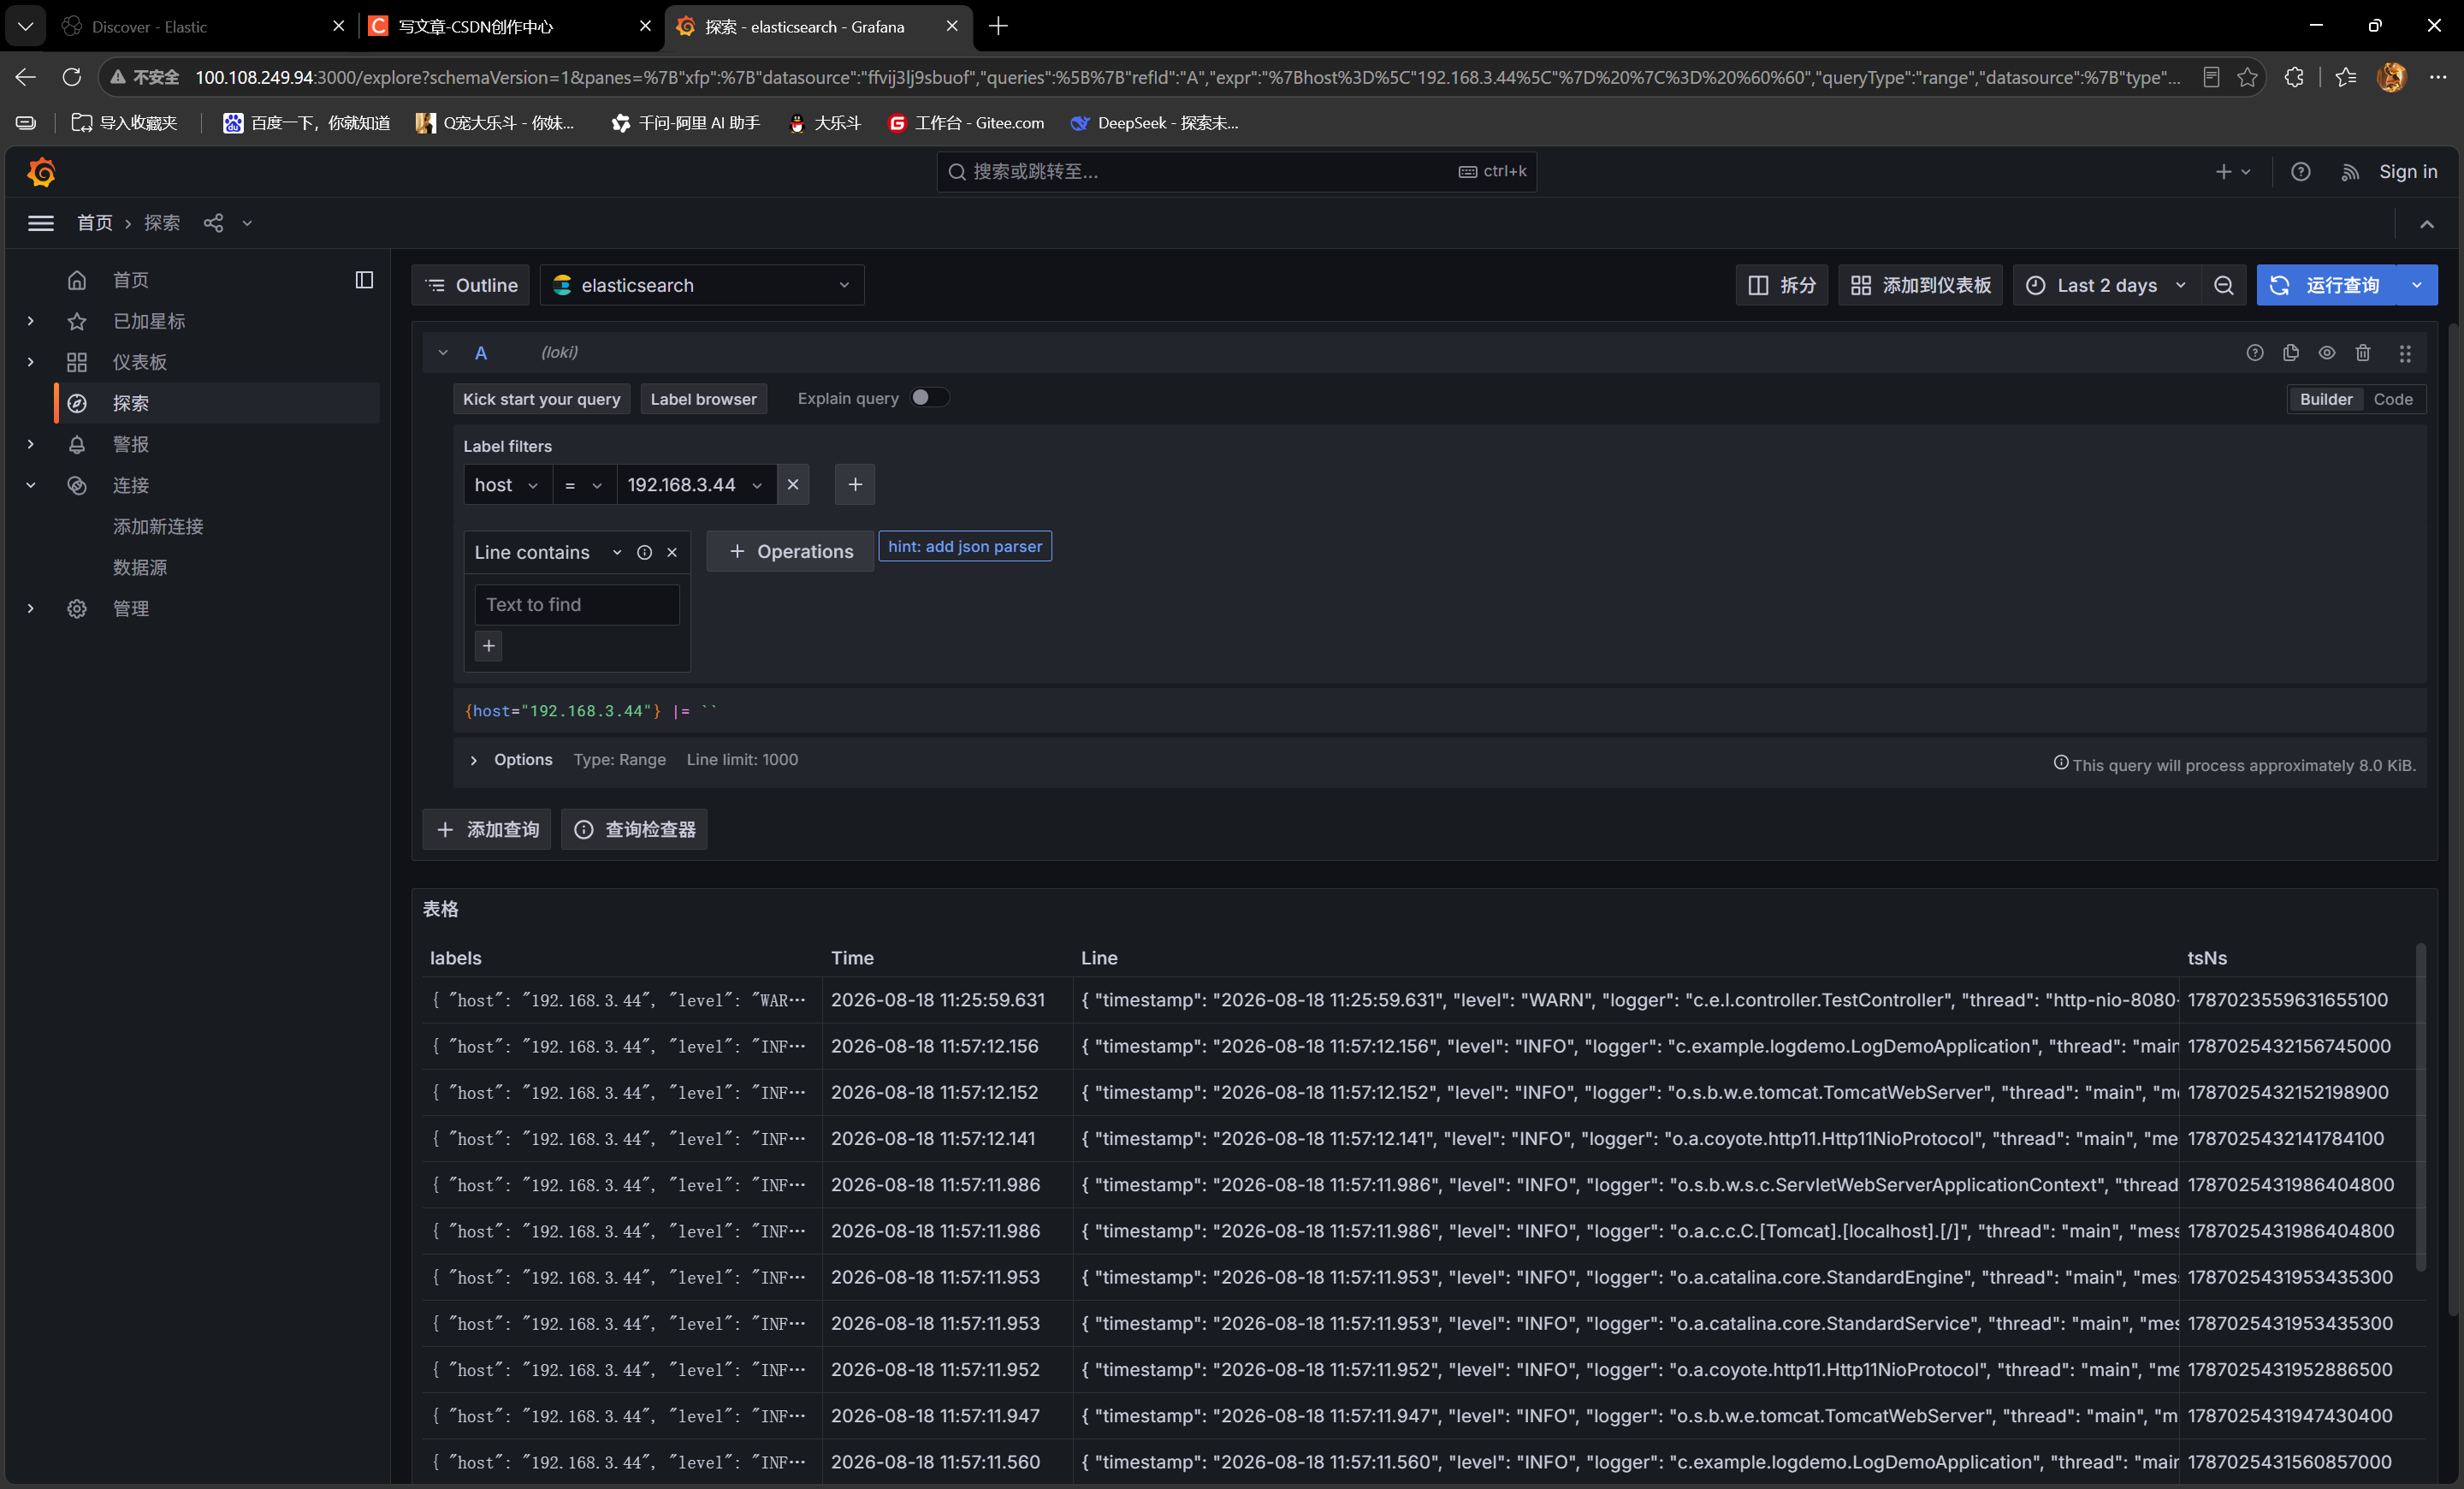Image resolution: width=2464 pixels, height=1489 pixels.
Task: Focus the 搜索或跳转至 search box
Action: click(1236, 172)
